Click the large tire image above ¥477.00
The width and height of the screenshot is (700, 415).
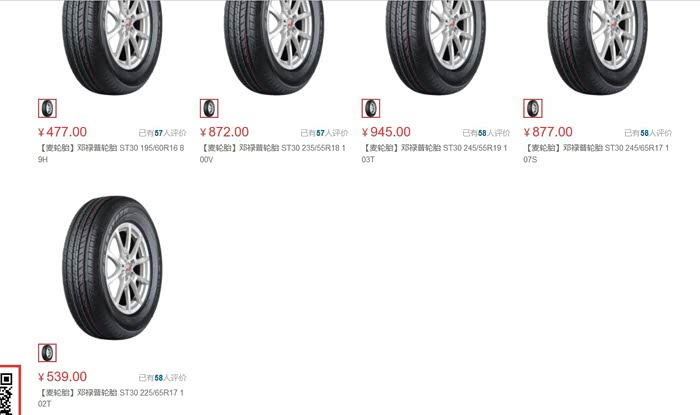click(112, 47)
